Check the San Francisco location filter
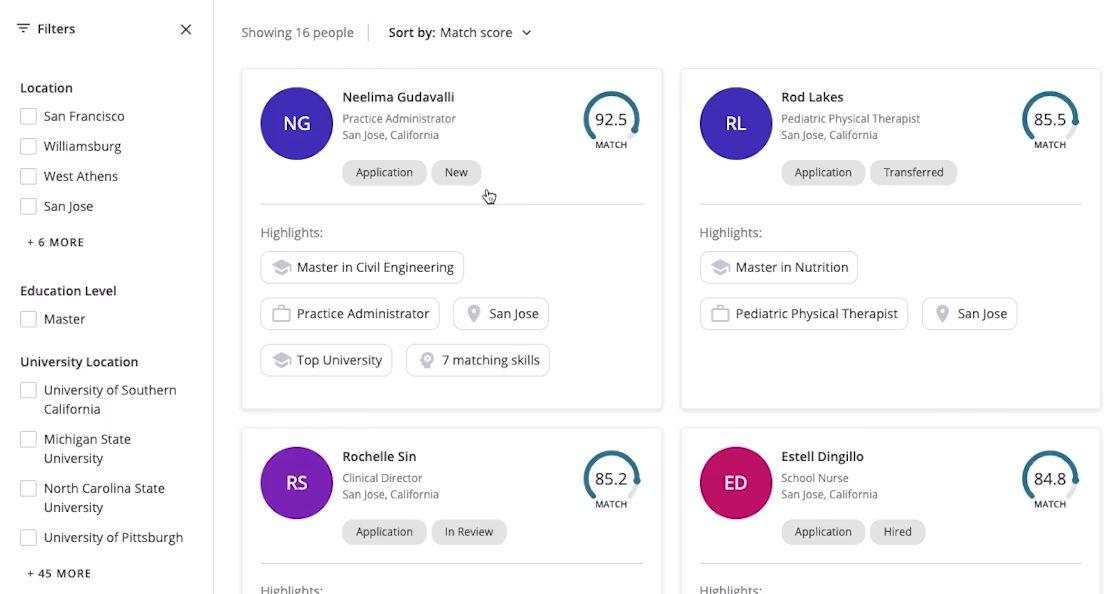The width and height of the screenshot is (1110, 594). point(29,117)
